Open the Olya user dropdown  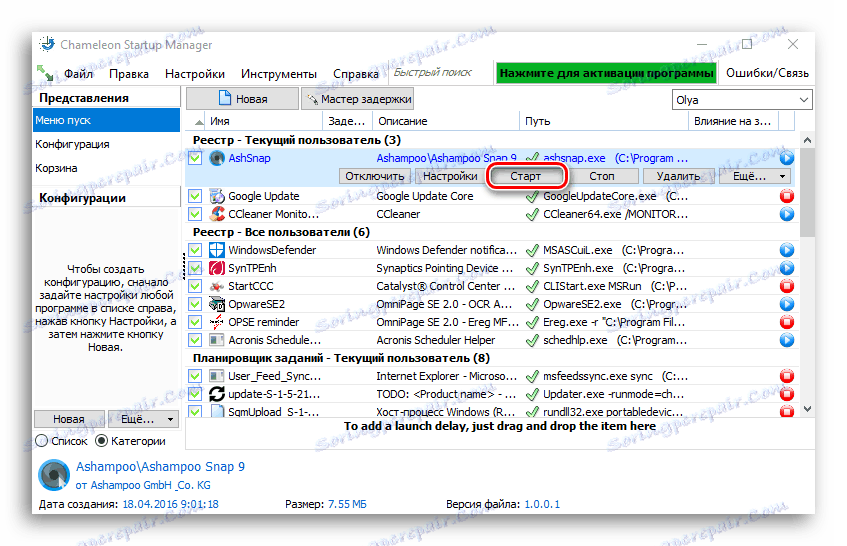click(x=742, y=100)
